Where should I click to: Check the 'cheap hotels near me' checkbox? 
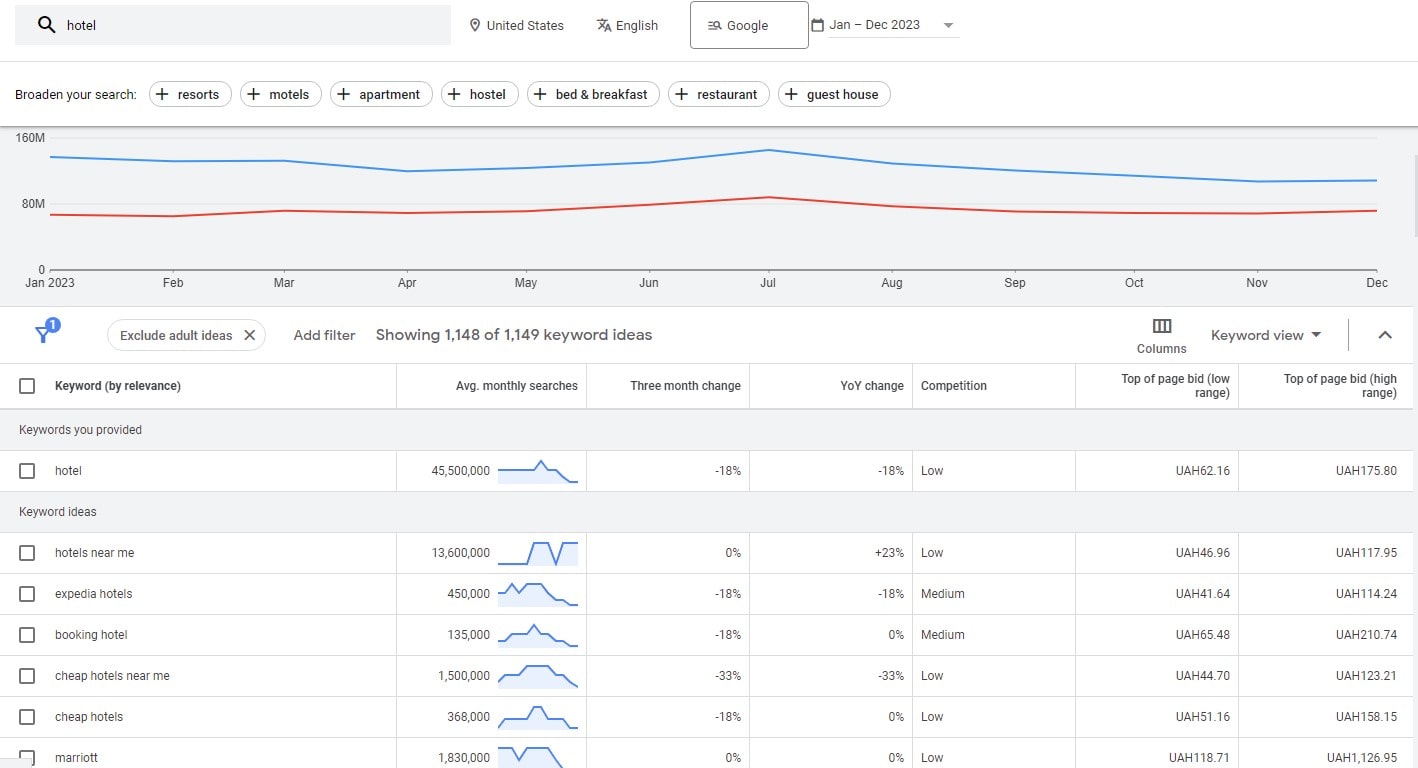click(27, 676)
